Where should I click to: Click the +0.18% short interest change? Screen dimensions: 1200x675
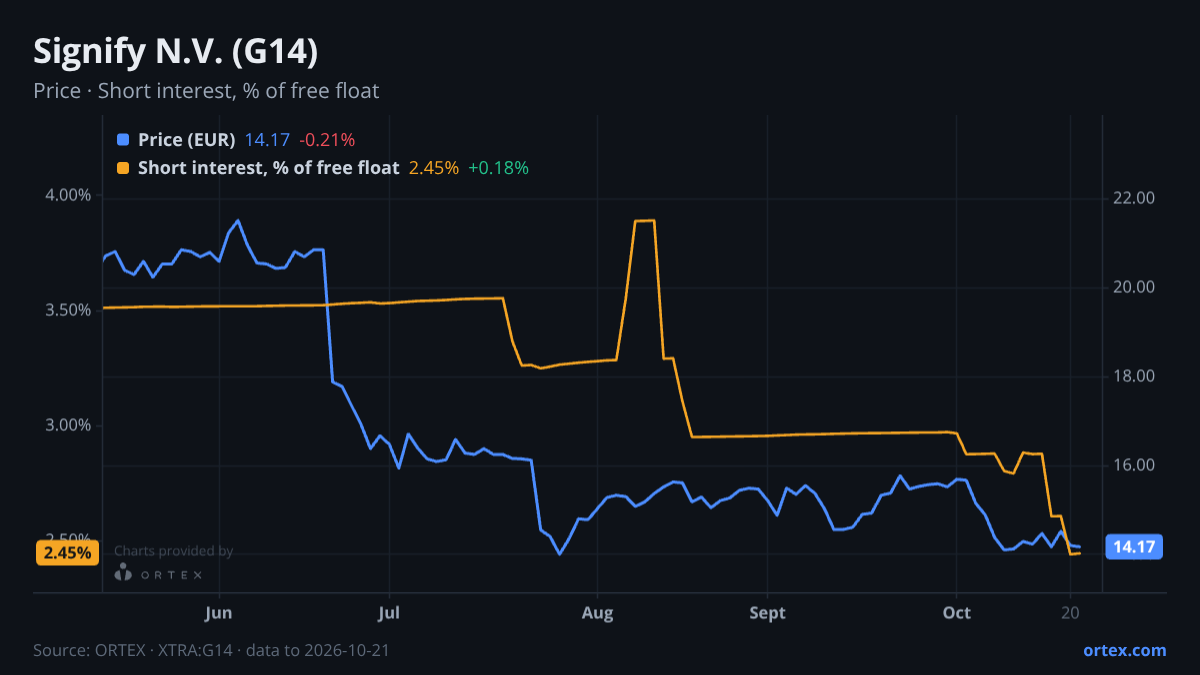[499, 168]
